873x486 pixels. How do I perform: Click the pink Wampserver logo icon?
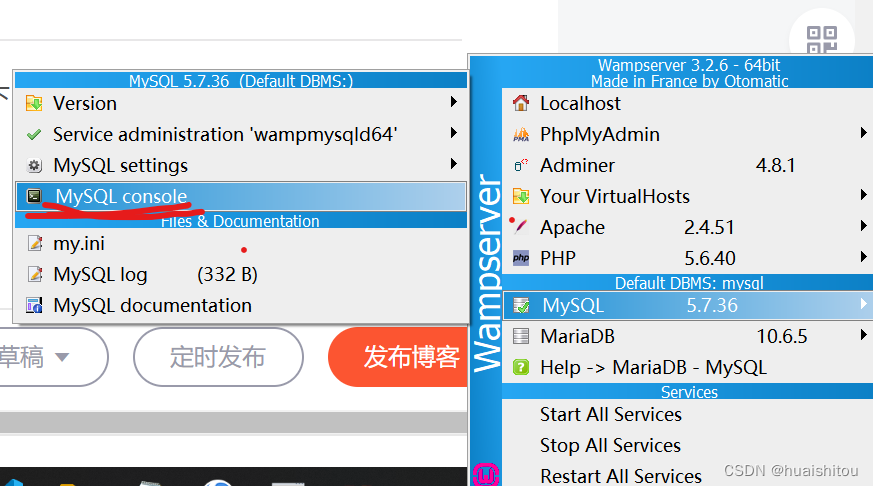(485, 474)
